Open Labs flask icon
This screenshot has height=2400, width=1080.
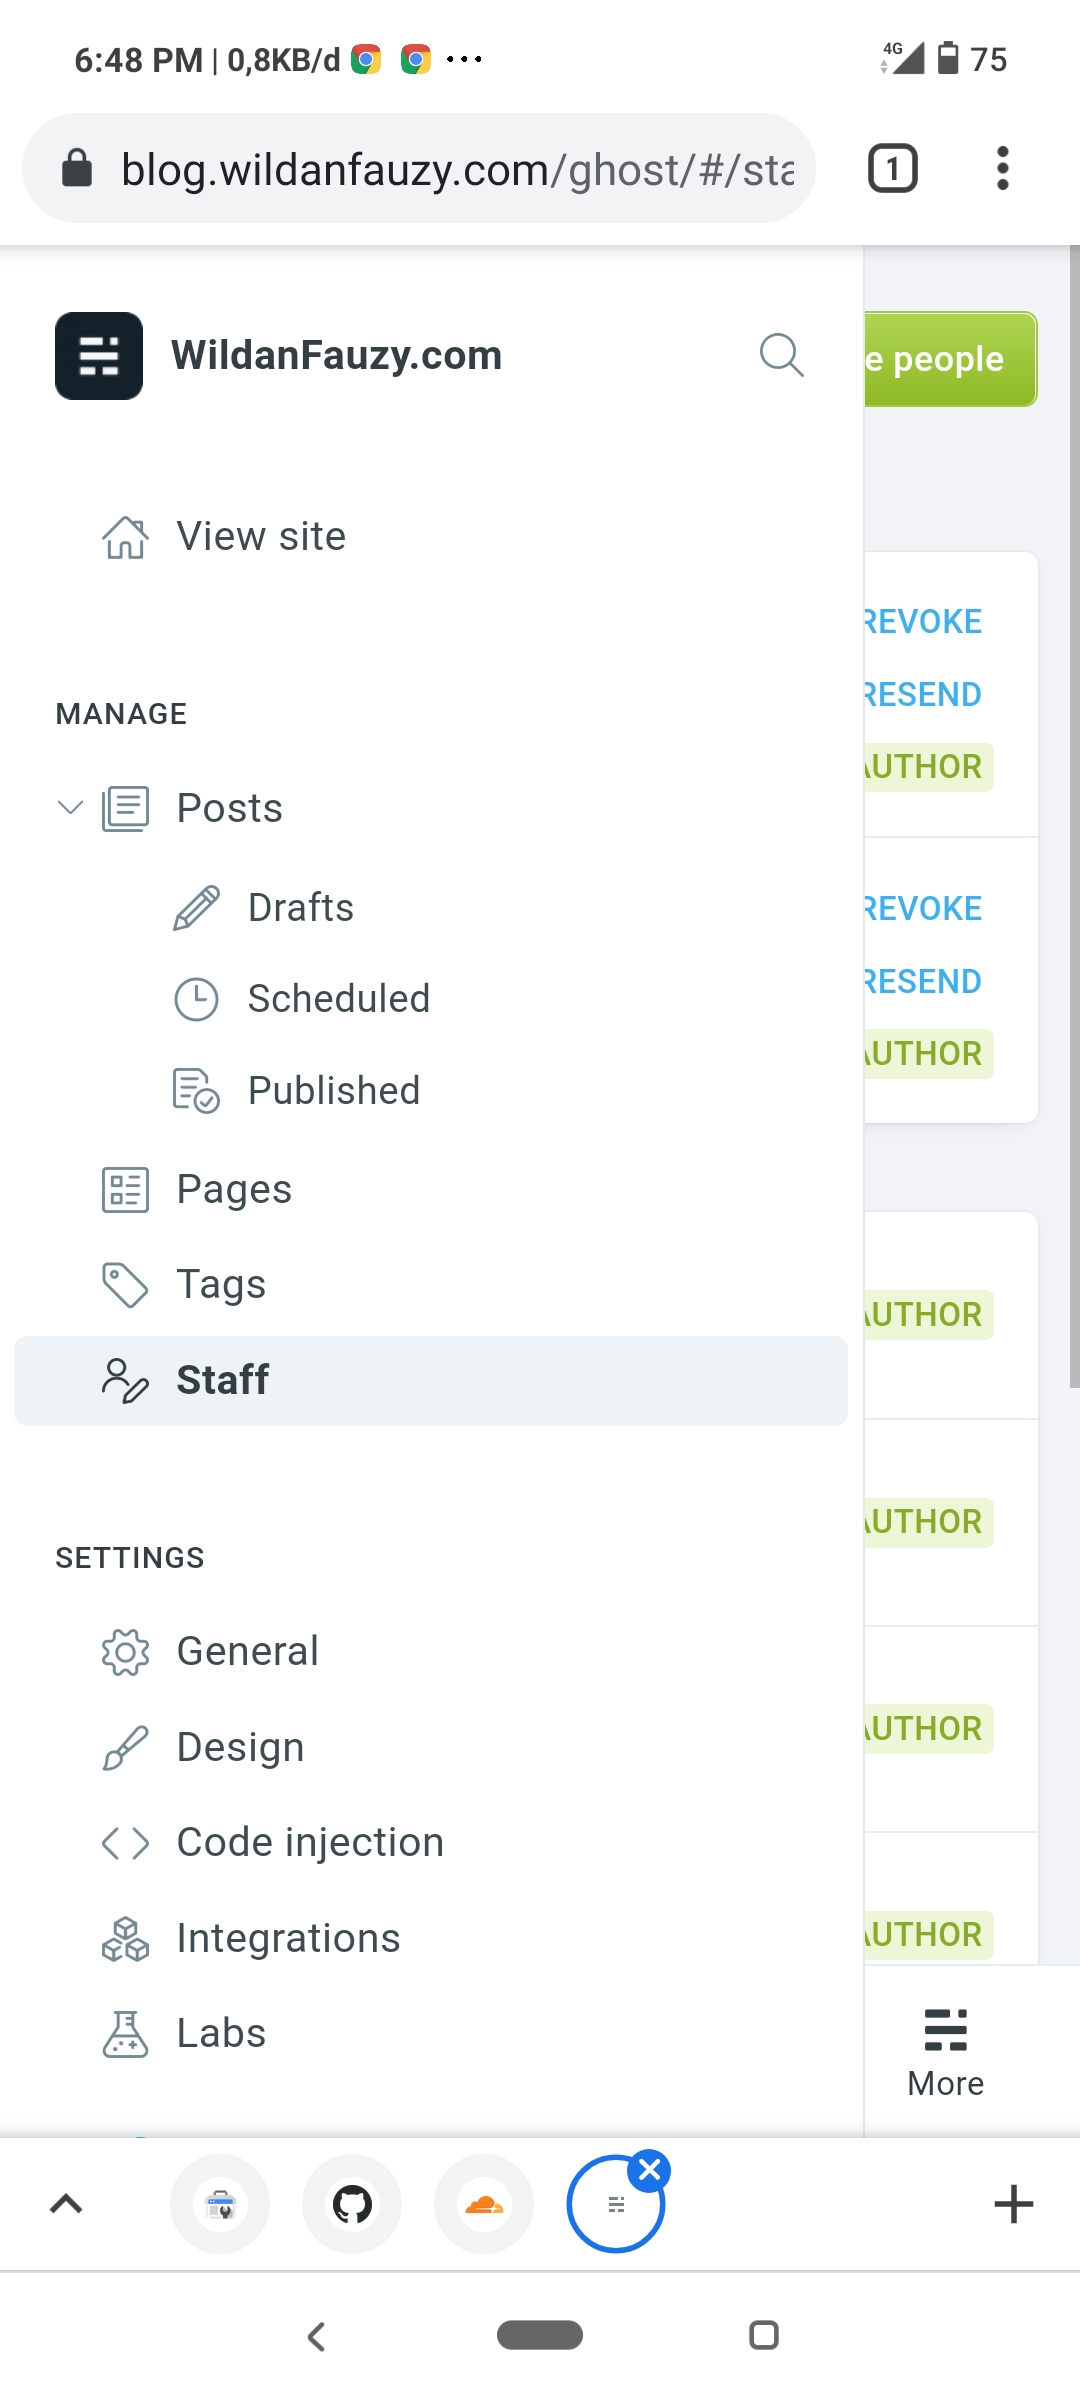click(125, 2034)
